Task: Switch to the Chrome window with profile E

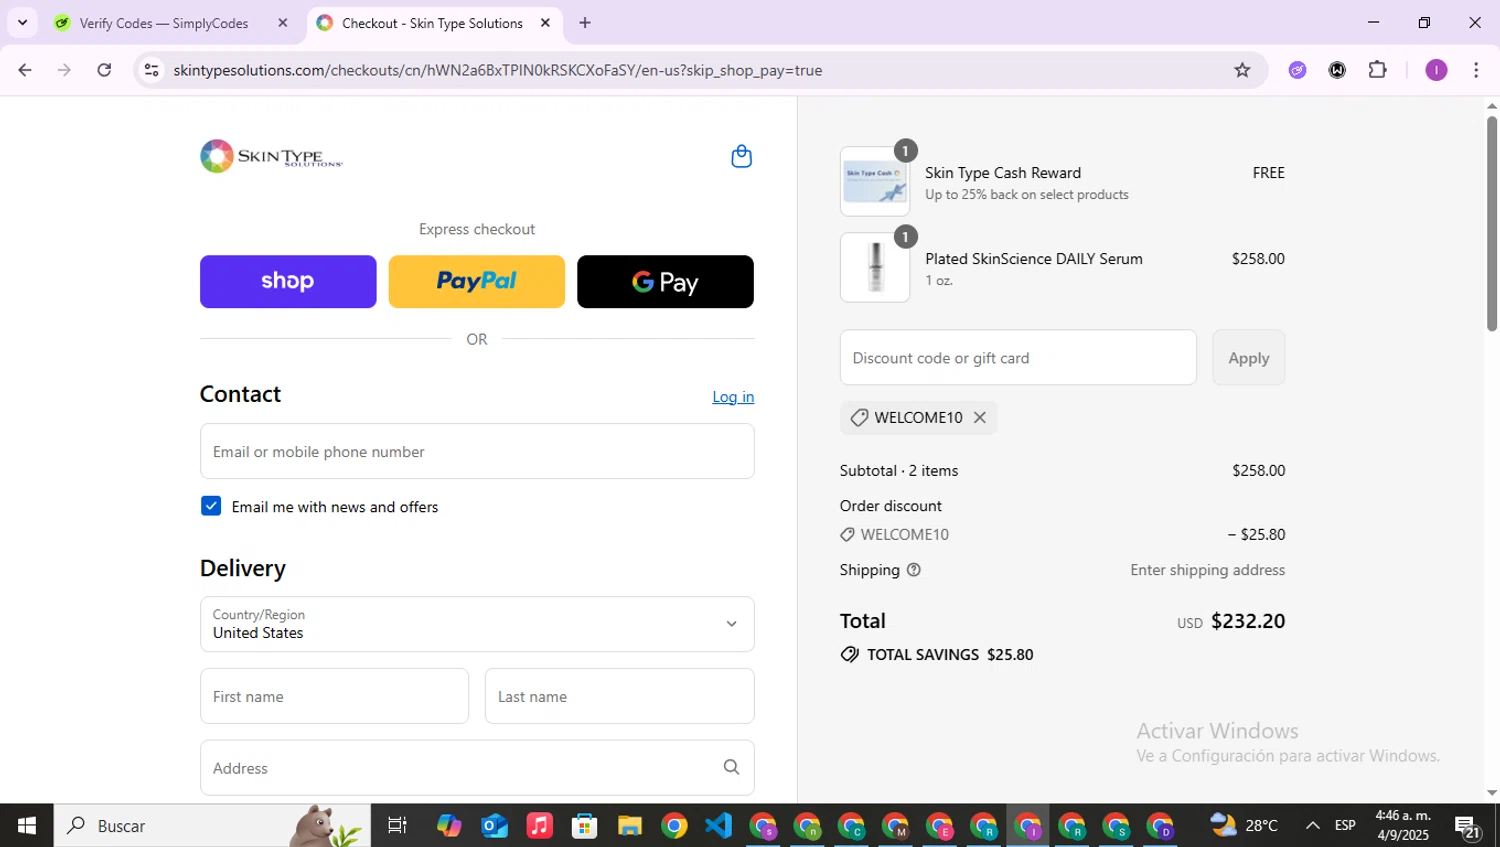Action: coord(940,826)
